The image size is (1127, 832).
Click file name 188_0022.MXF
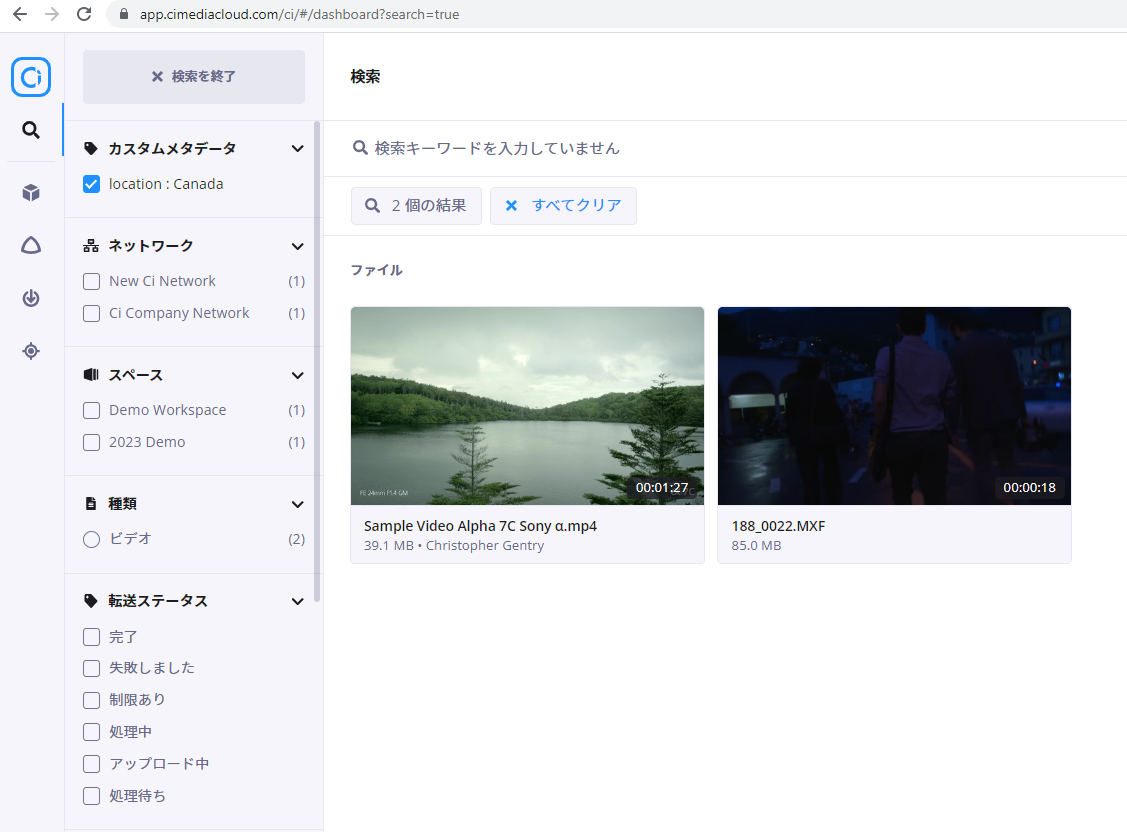(x=778, y=526)
